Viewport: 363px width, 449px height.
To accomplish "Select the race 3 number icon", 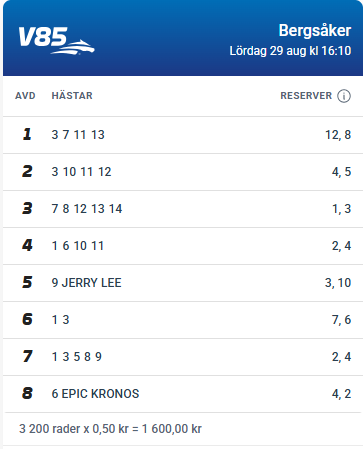I will click(27, 208).
